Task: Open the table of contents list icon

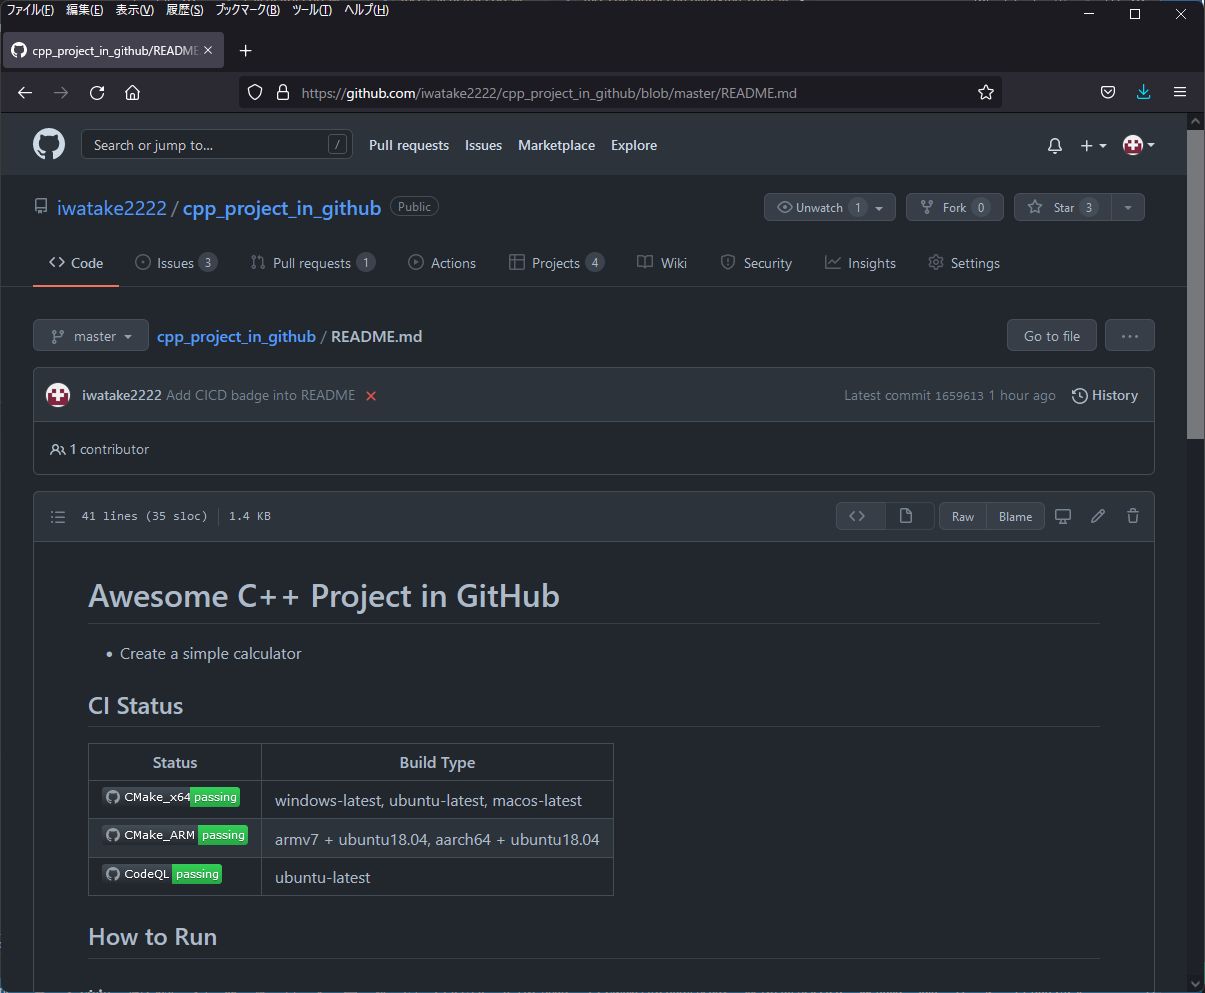Action: click(x=58, y=516)
